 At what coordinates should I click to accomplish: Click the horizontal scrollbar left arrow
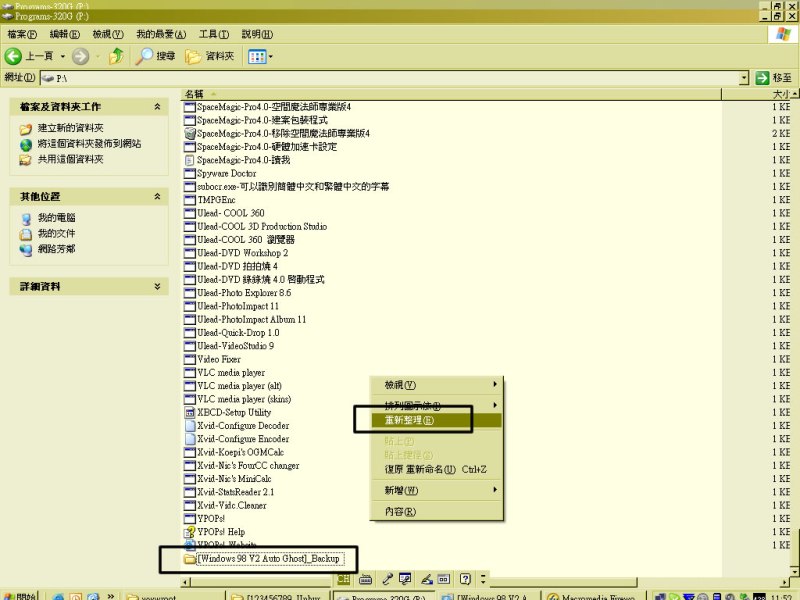tap(186, 582)
